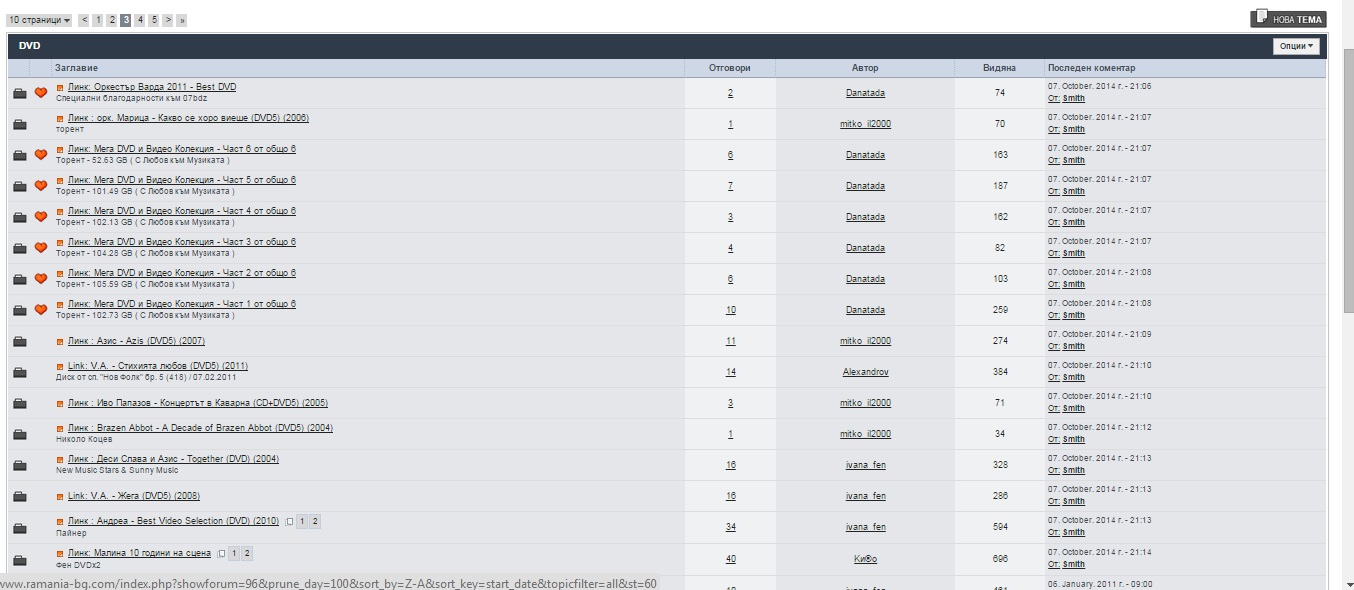Click orange new-post icon before Brazen Abbot title
Viewport: 1354px width, 590px height.
[x=60, y=428]
